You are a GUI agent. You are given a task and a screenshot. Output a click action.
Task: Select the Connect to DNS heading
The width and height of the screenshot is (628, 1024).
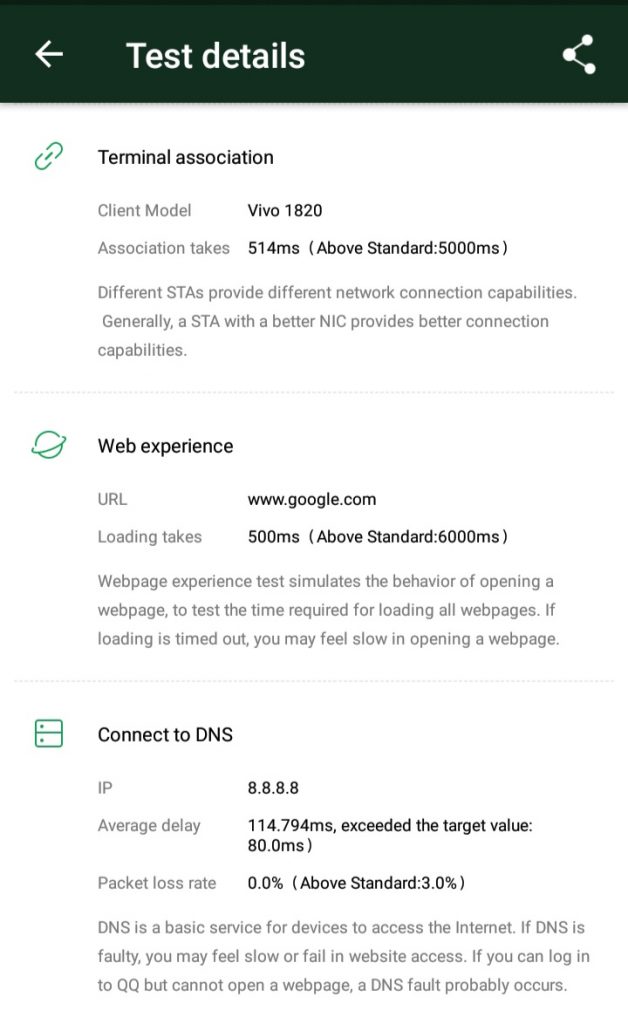click(165, 735)
